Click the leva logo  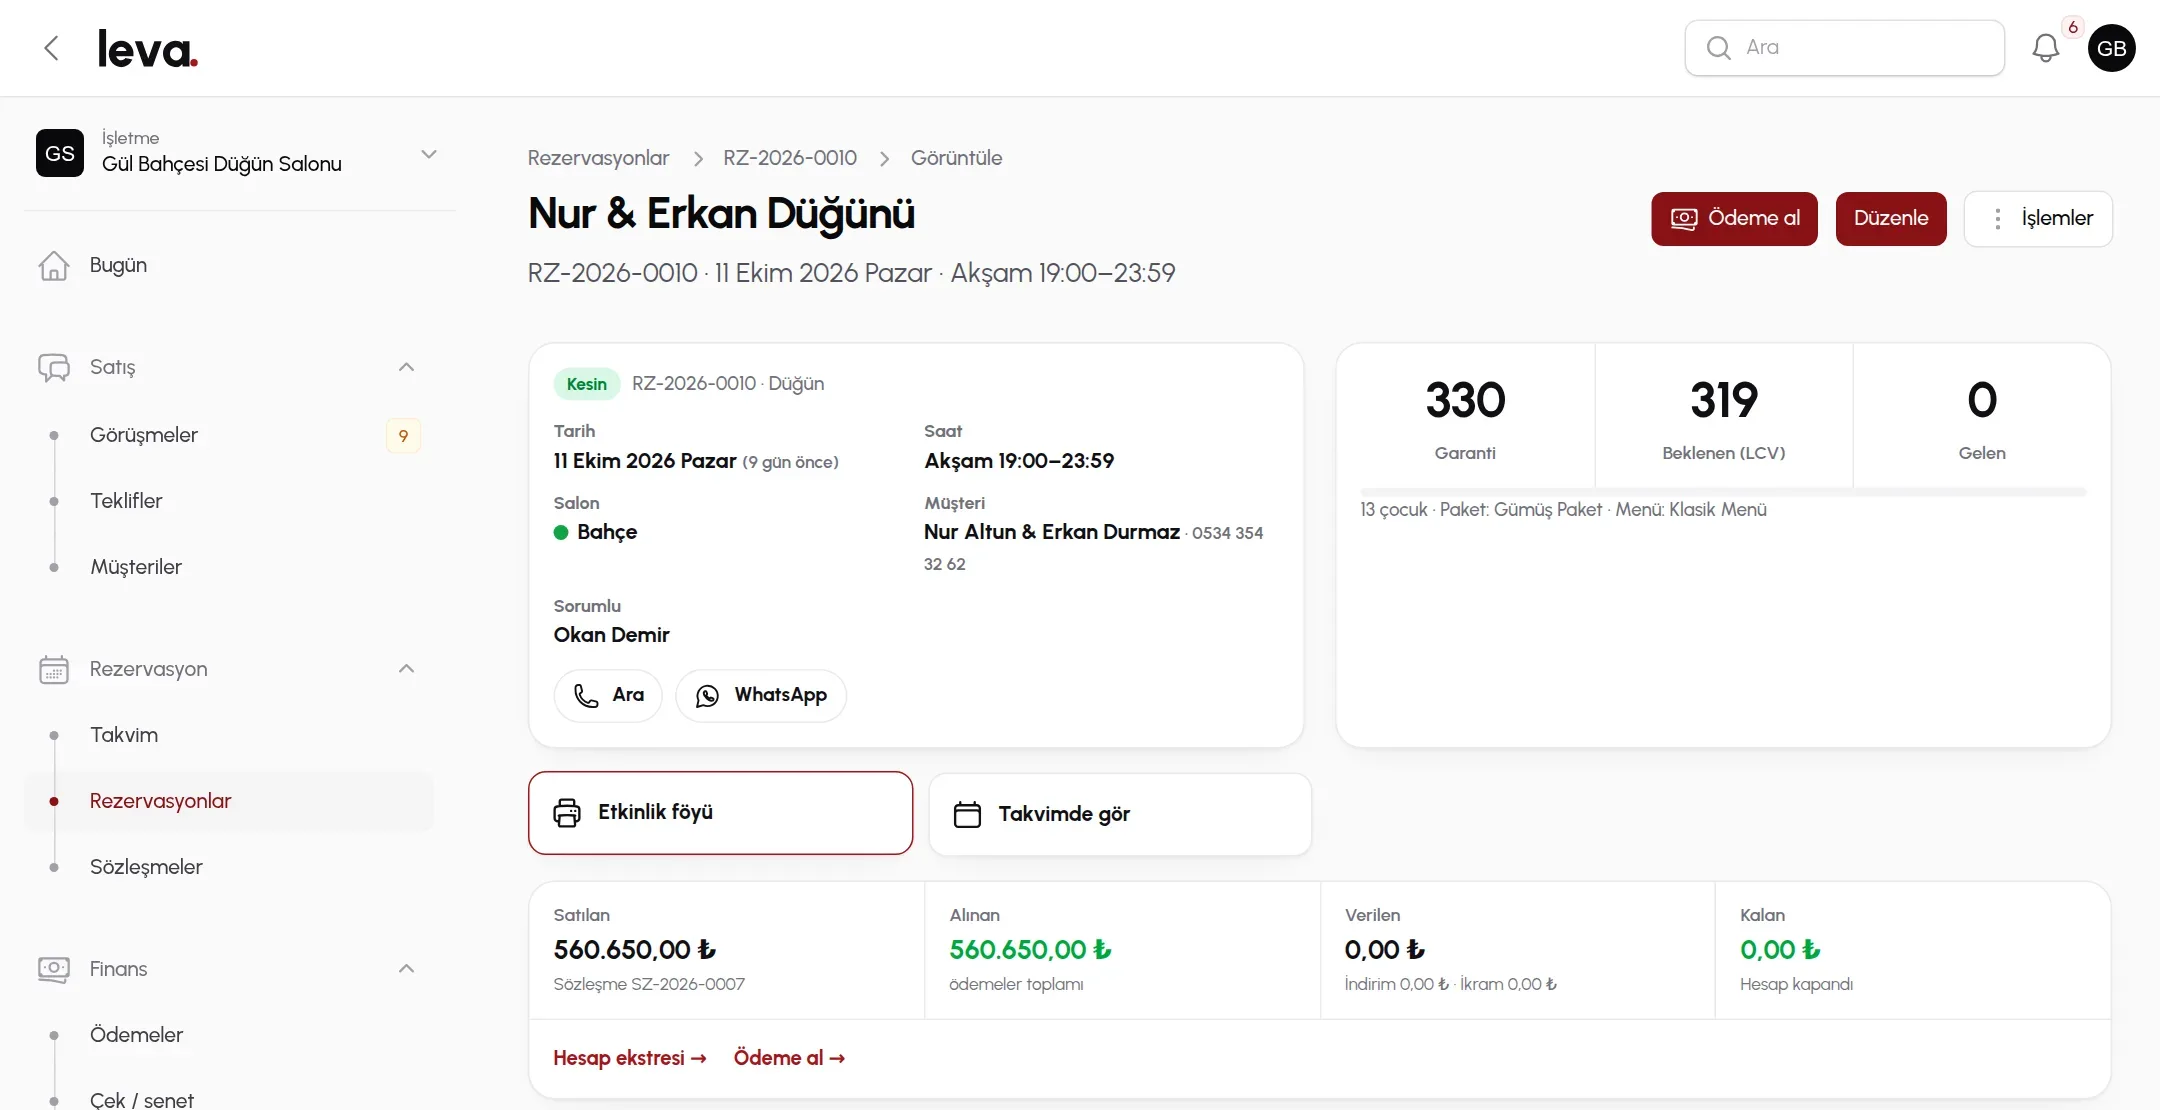pos(148,48)
